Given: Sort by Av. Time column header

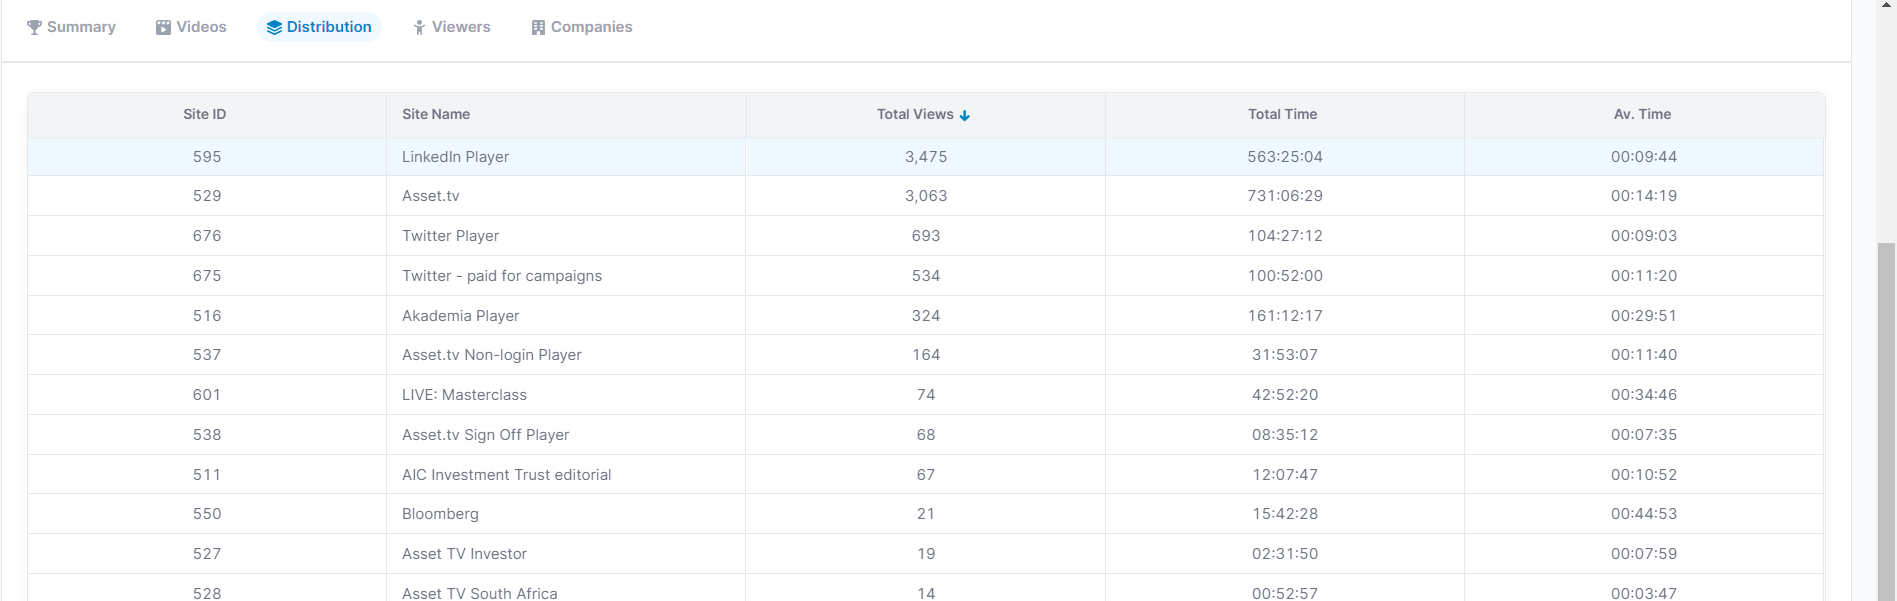Looking at the screenshot, I should (x=1643, y=114).
